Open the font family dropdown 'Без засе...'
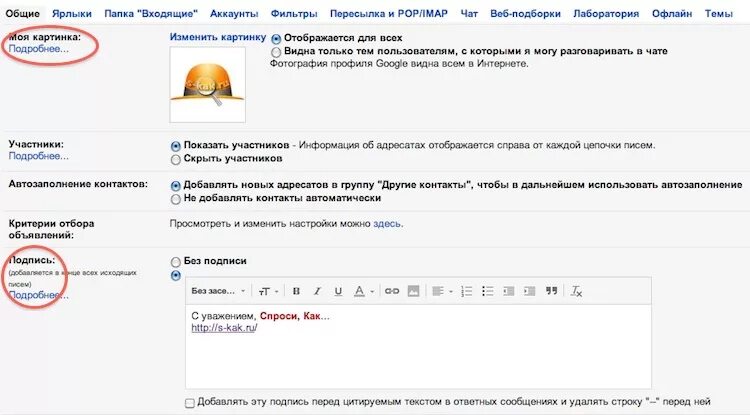This screenshot has height=415, width=750. pyautogui.click(x=218, y=291)
